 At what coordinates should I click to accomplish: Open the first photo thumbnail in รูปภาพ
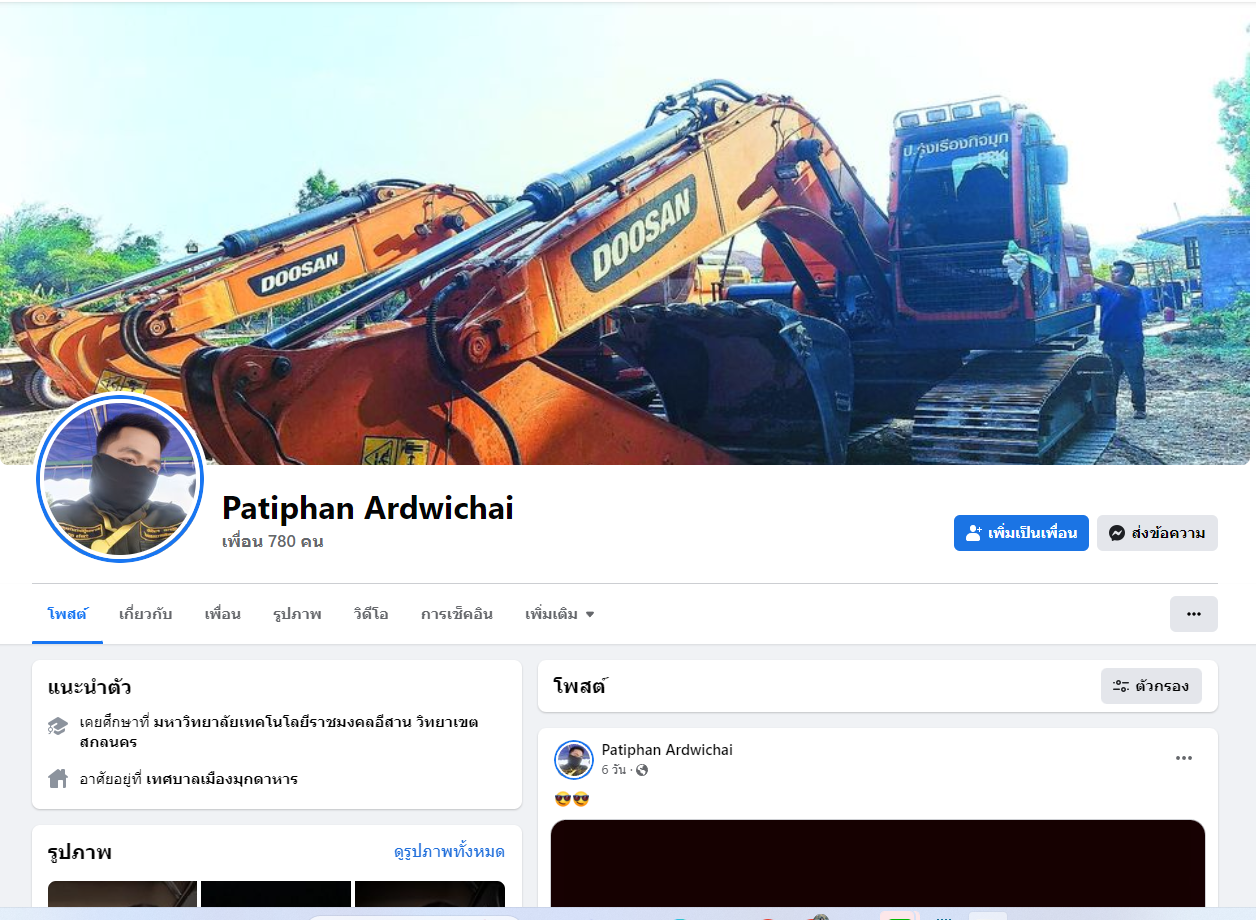(x=122, y=894)
